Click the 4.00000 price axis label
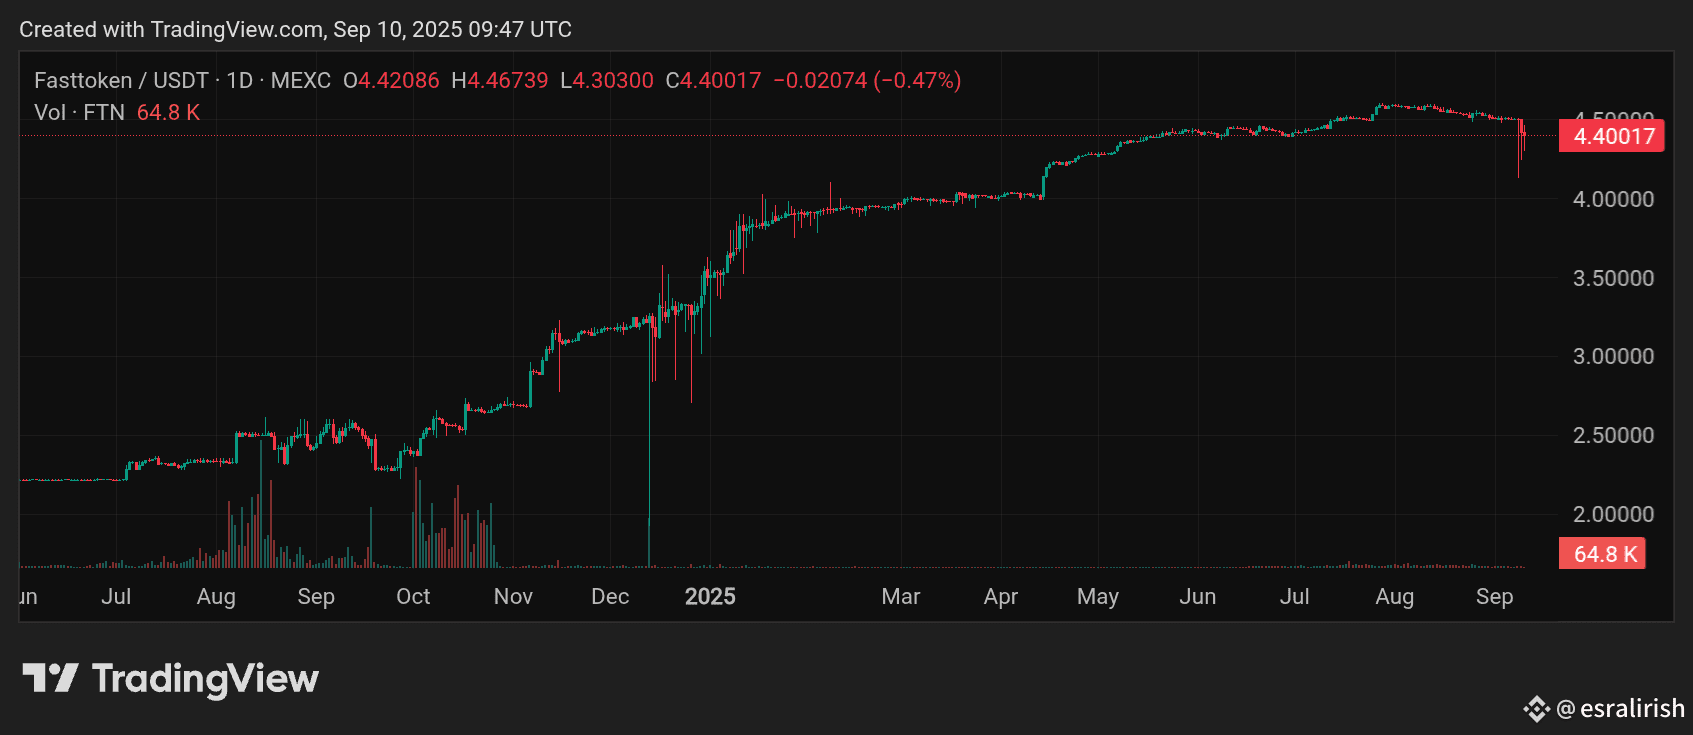This screenshot has height=735, width=1693. coord(1613,199)
